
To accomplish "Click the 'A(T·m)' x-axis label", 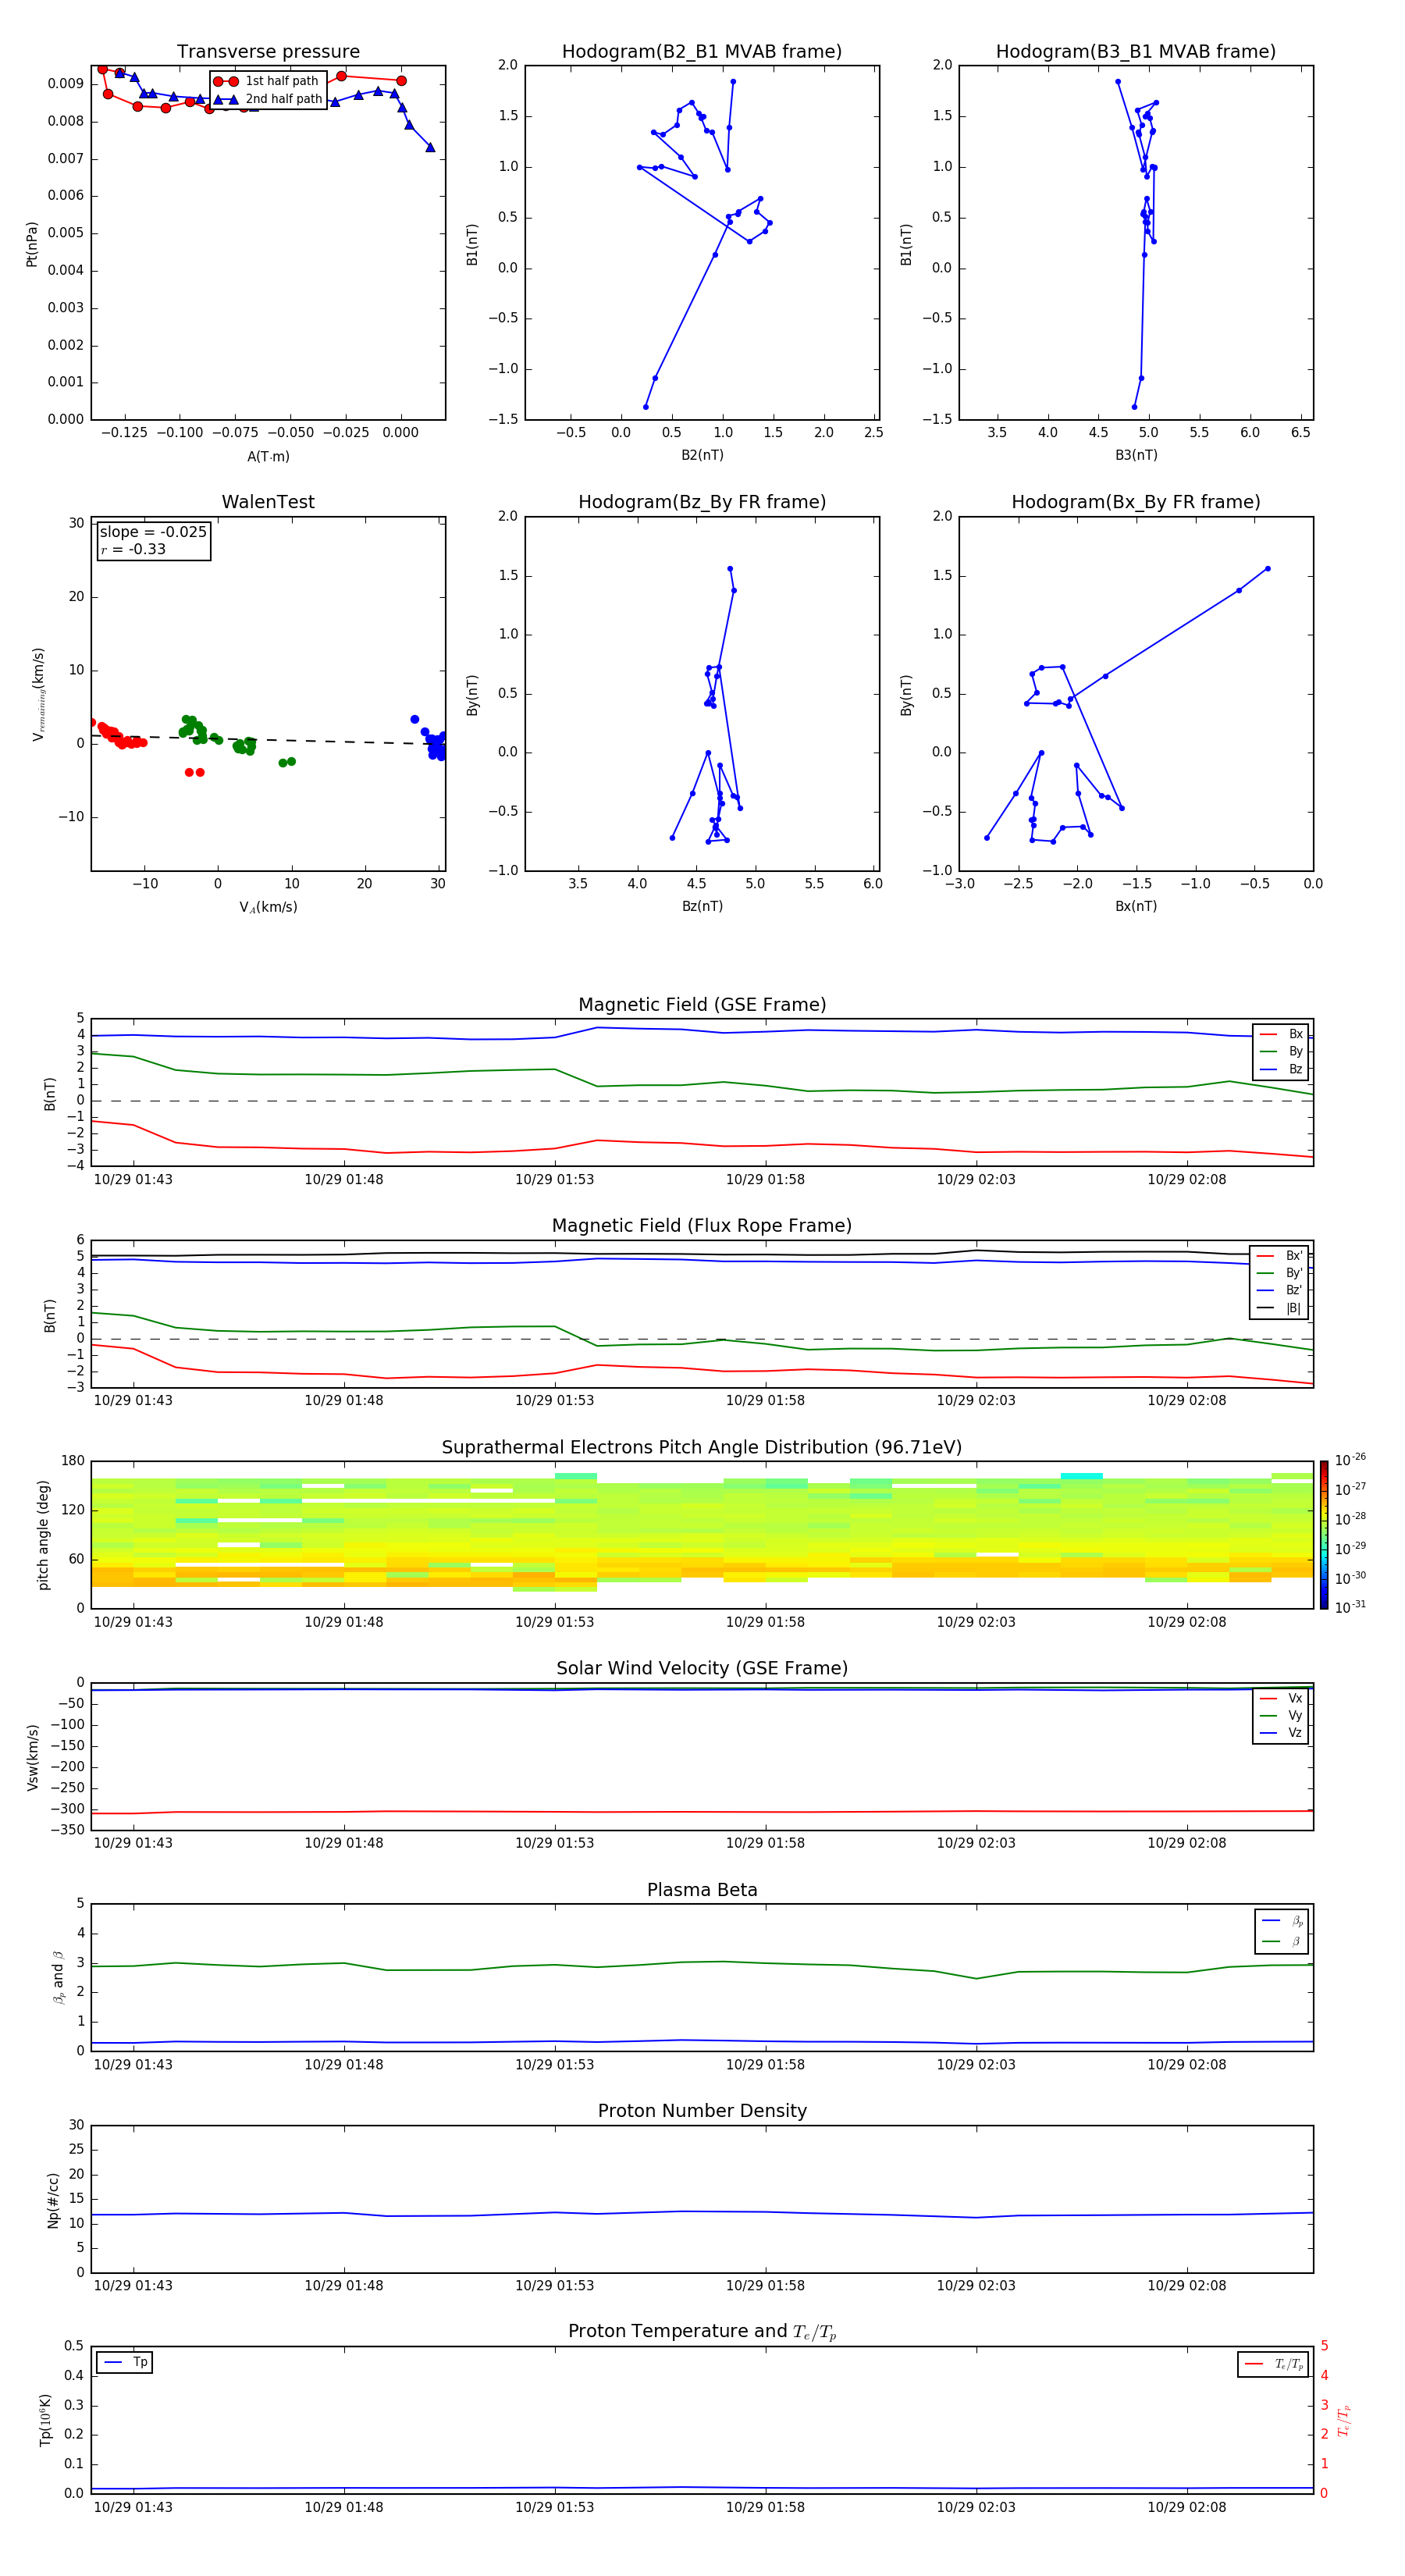I will (x=268, y=456).
